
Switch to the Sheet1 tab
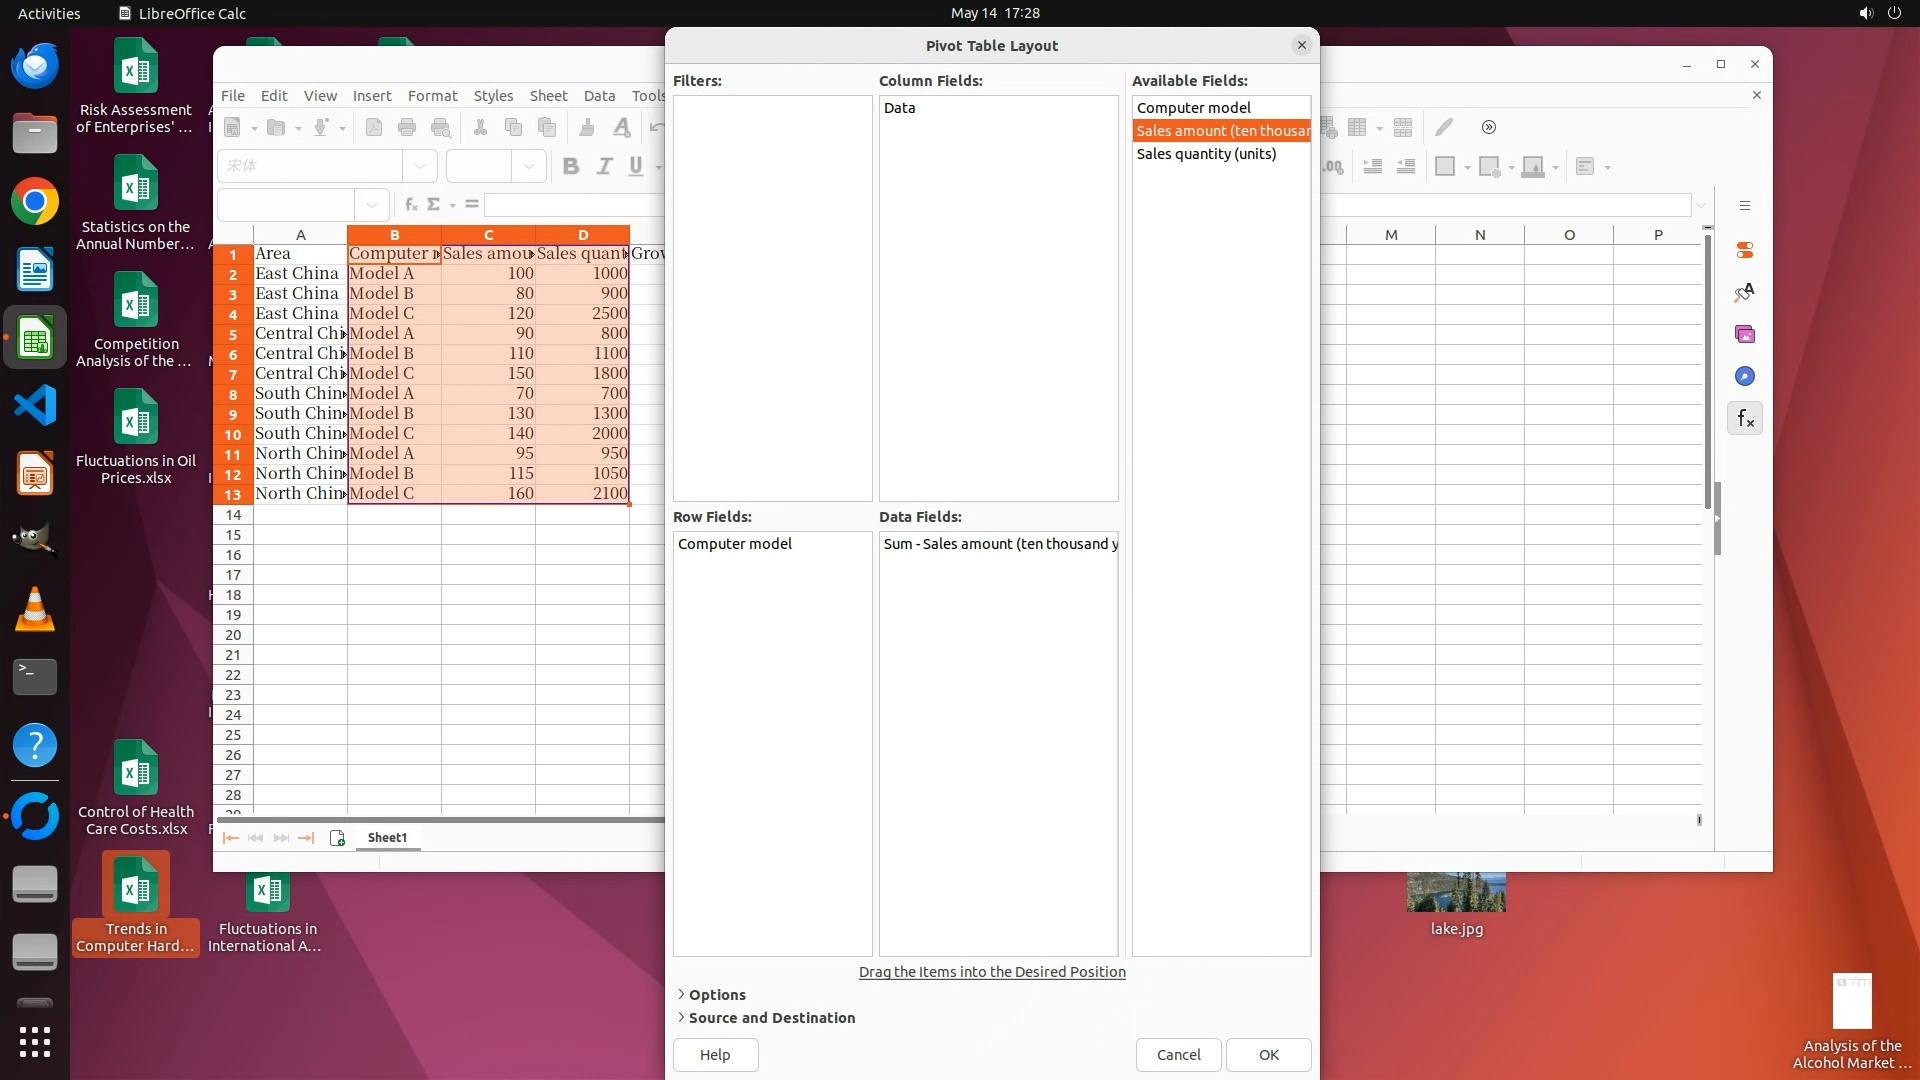[387, 838]
